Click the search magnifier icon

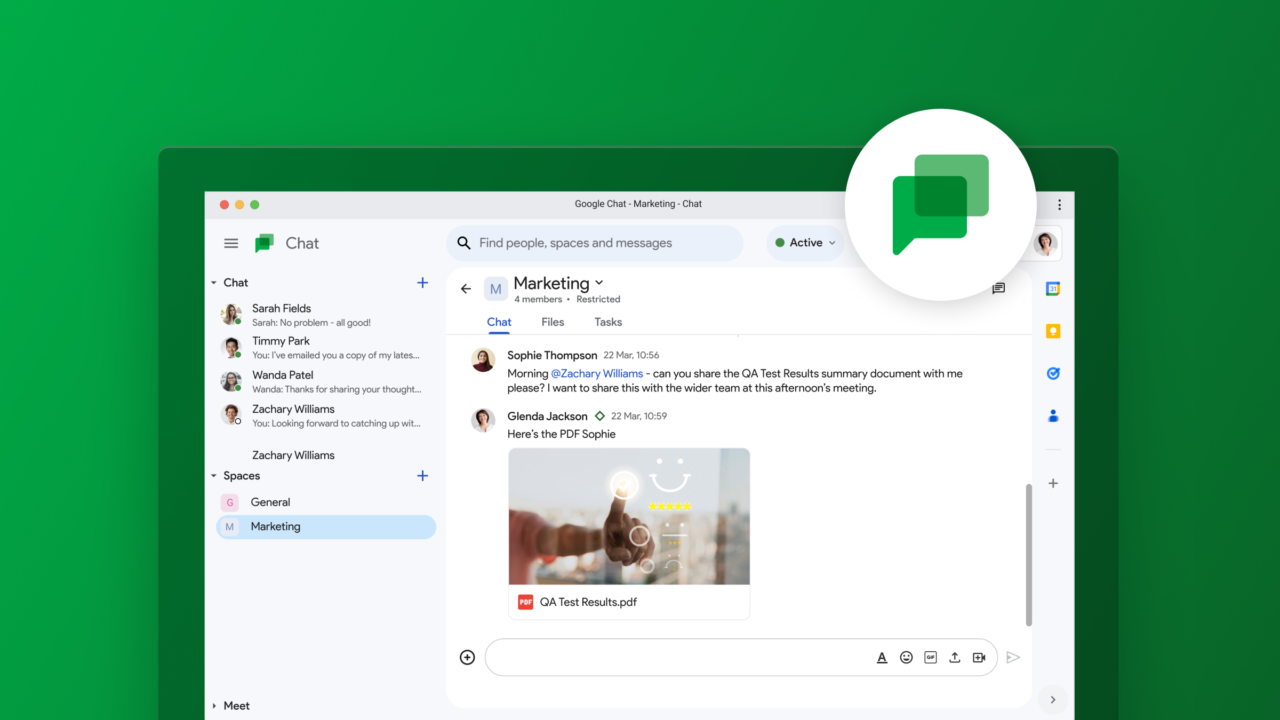tap(464, 243)
